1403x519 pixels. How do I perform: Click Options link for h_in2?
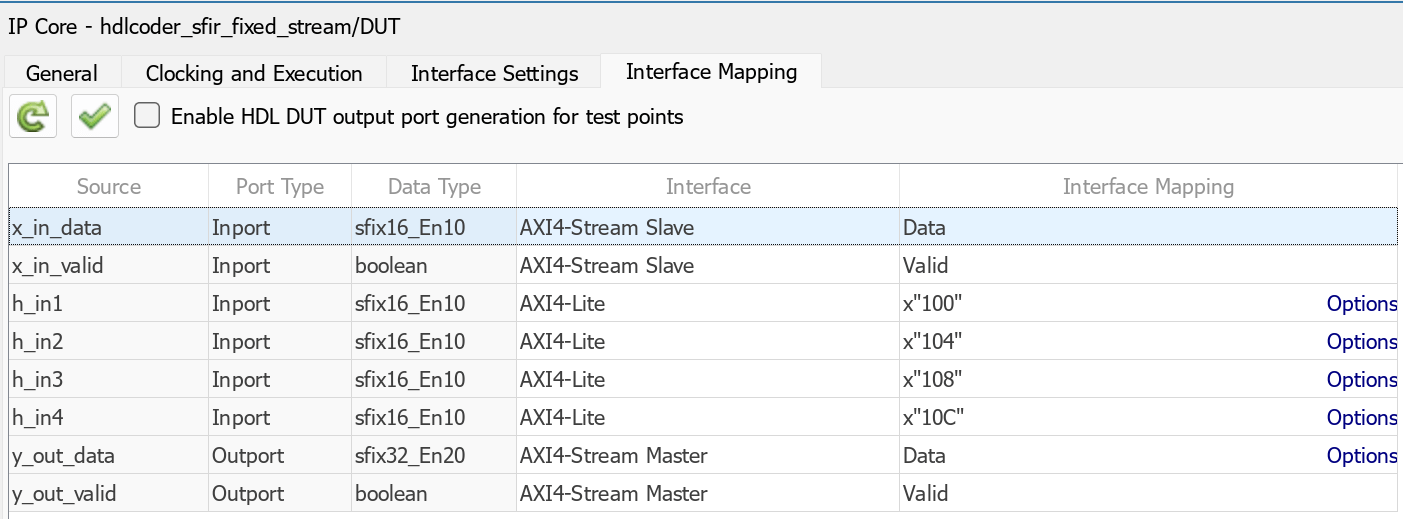click(1361, 342)
